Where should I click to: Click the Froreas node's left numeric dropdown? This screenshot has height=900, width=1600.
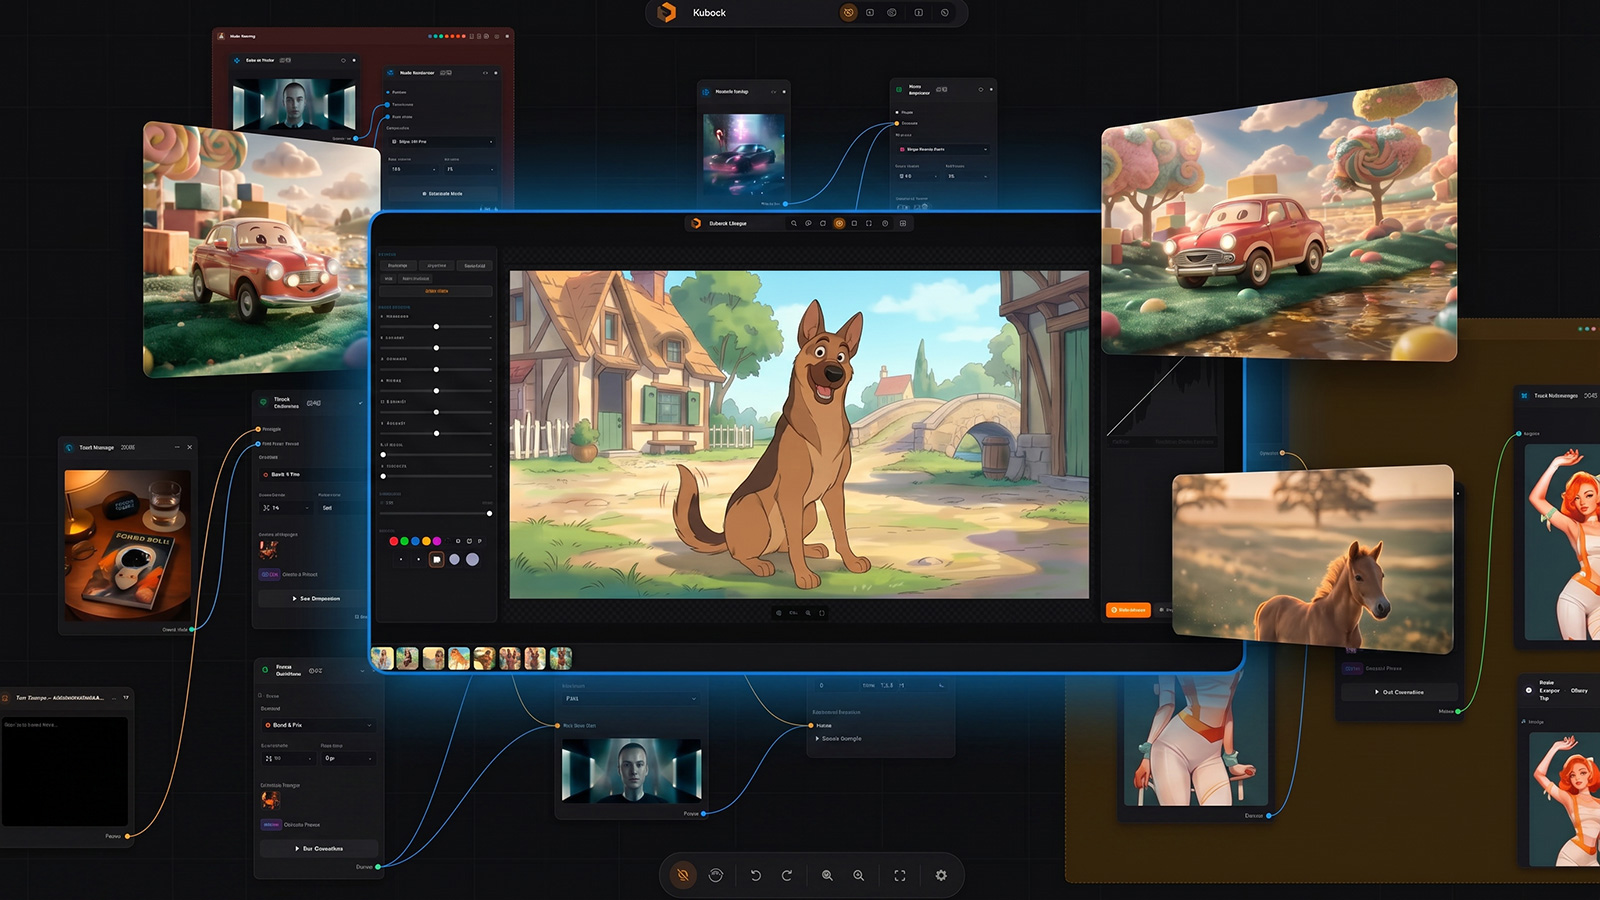click(288, 758)
